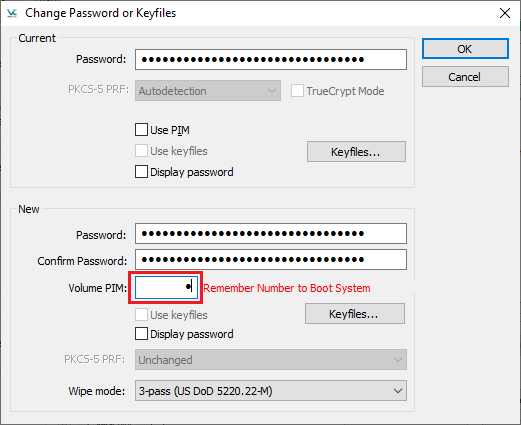Click the New Password field

click(271, 234)
